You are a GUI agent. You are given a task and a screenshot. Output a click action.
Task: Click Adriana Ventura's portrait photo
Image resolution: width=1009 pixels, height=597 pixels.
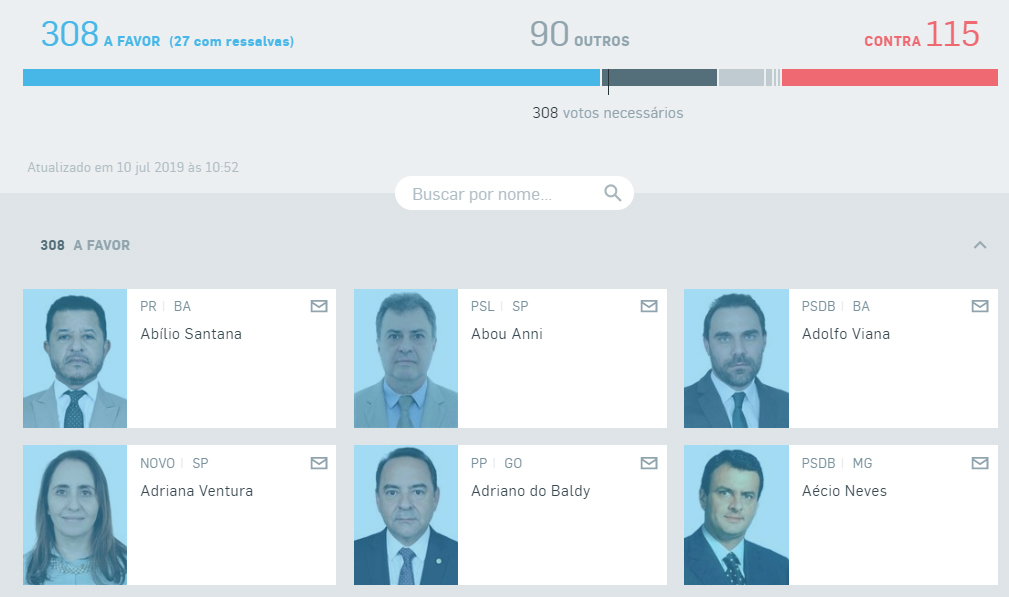coord(75,515)
